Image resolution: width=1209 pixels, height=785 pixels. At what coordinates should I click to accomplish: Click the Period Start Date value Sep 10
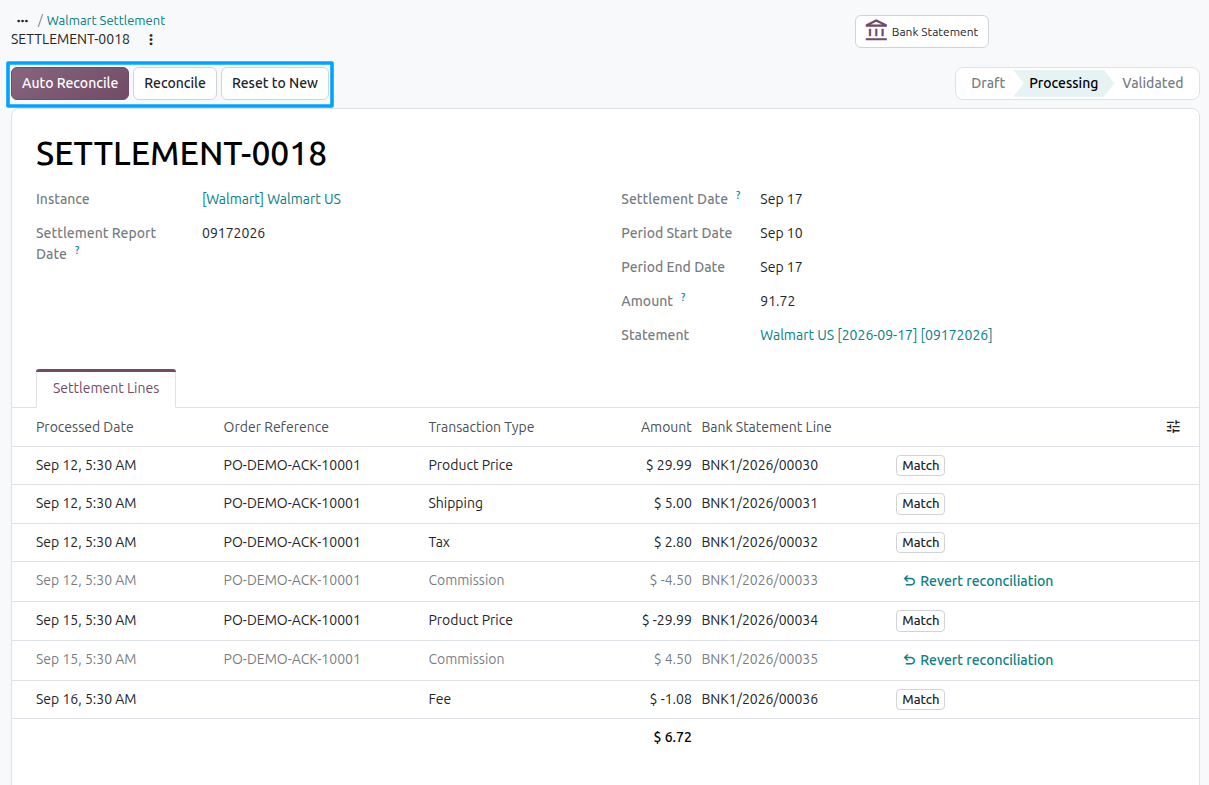(781, 233)
